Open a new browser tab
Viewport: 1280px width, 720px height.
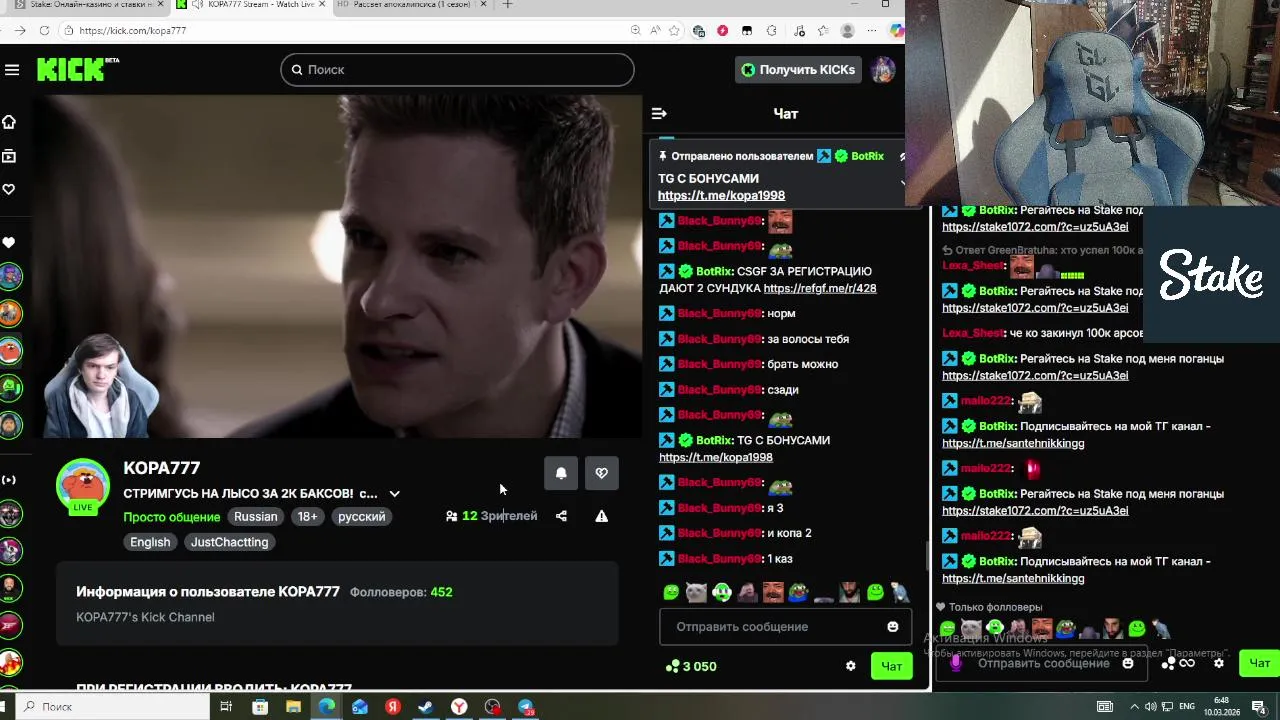tap(507, 5)
